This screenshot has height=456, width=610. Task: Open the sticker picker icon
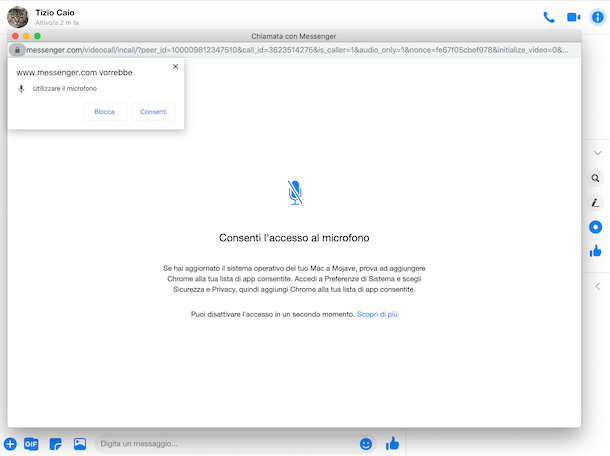pos(56,444)
